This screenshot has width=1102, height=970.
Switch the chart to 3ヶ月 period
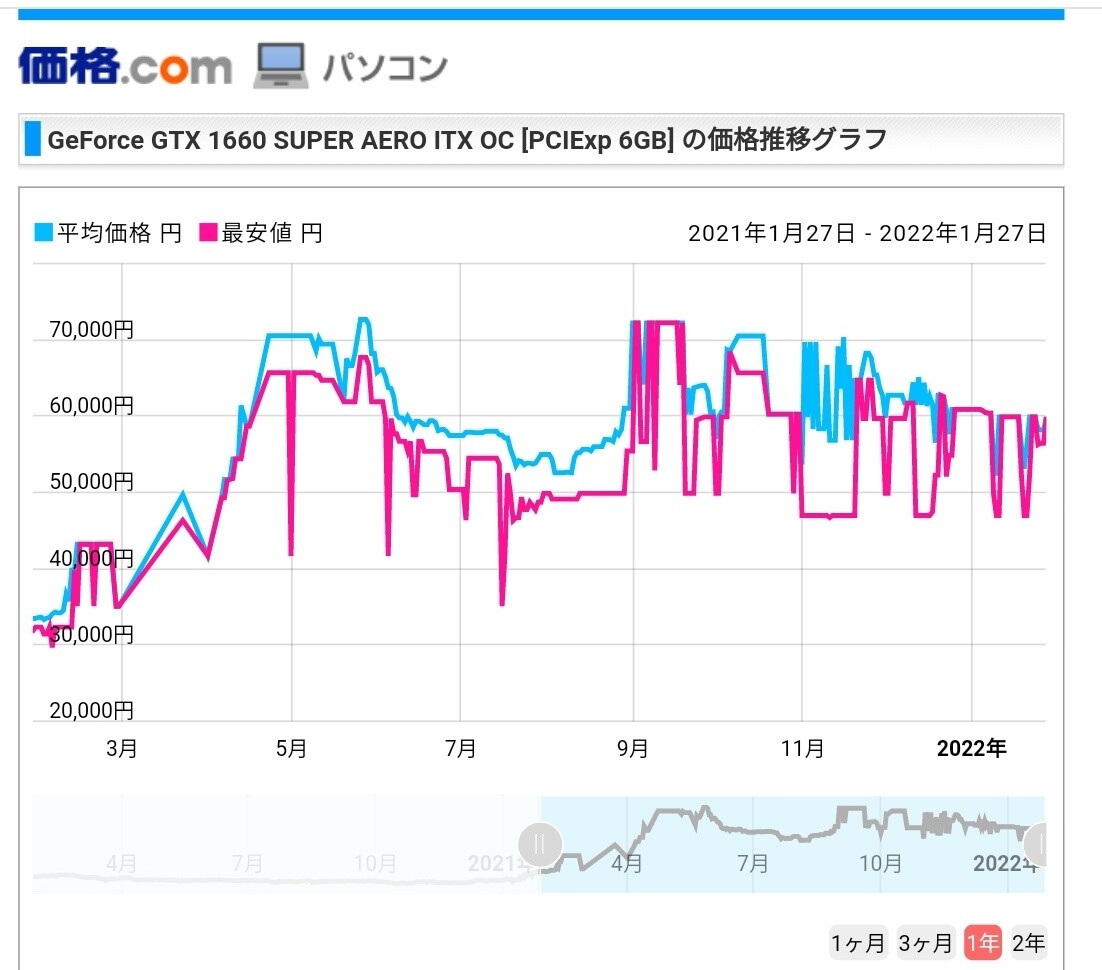tap(925, 942)
